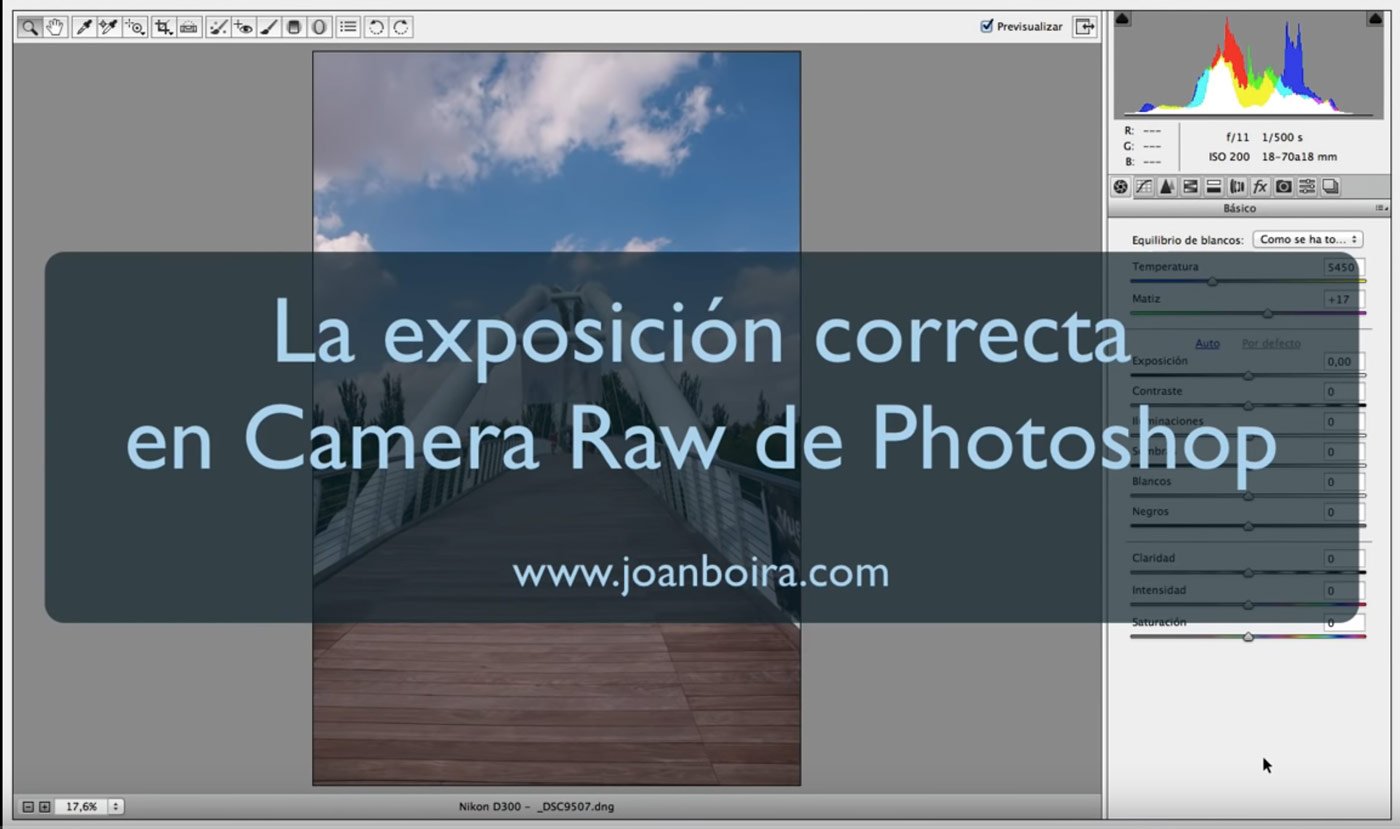The width and height of the screenshot is (1400, 829).
Task: Click the f/11 aperture readout
Action: click(1239, 137)
